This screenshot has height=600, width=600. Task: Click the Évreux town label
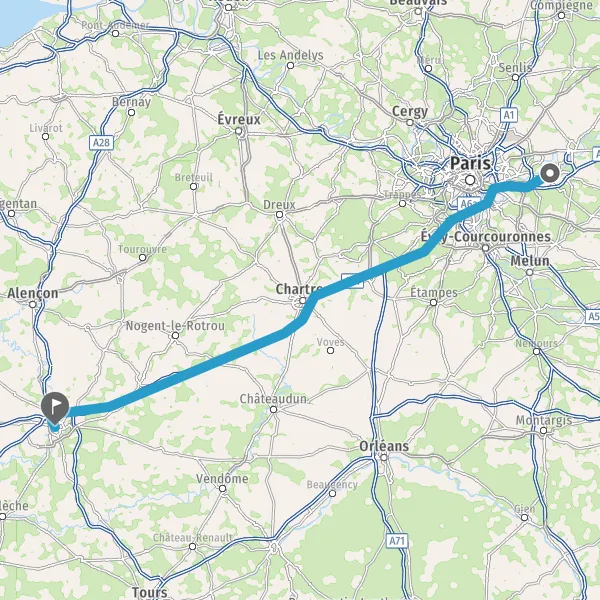(x=239, y=119)
